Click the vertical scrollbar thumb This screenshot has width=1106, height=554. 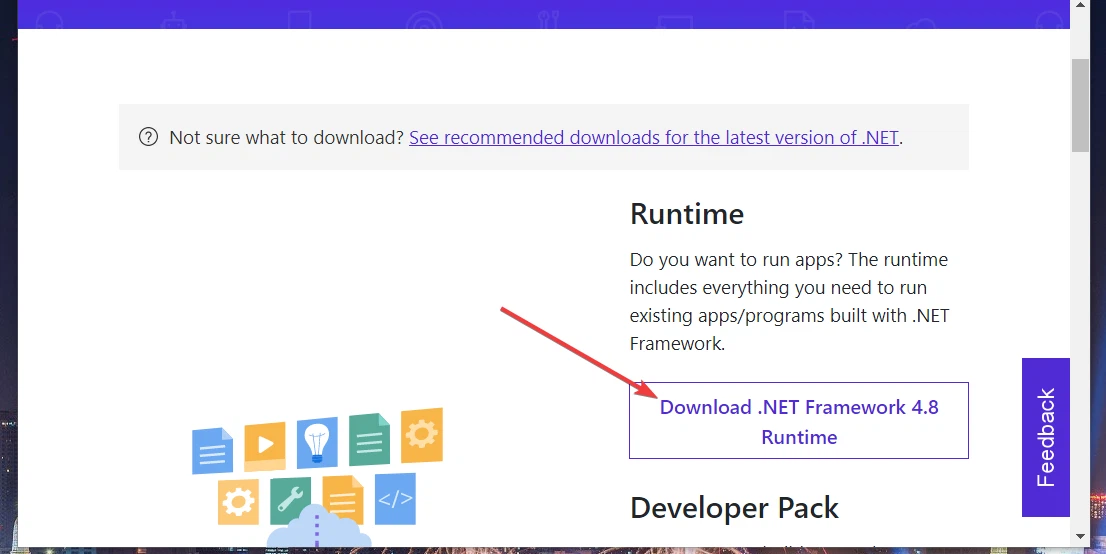tap(1080, 105)
